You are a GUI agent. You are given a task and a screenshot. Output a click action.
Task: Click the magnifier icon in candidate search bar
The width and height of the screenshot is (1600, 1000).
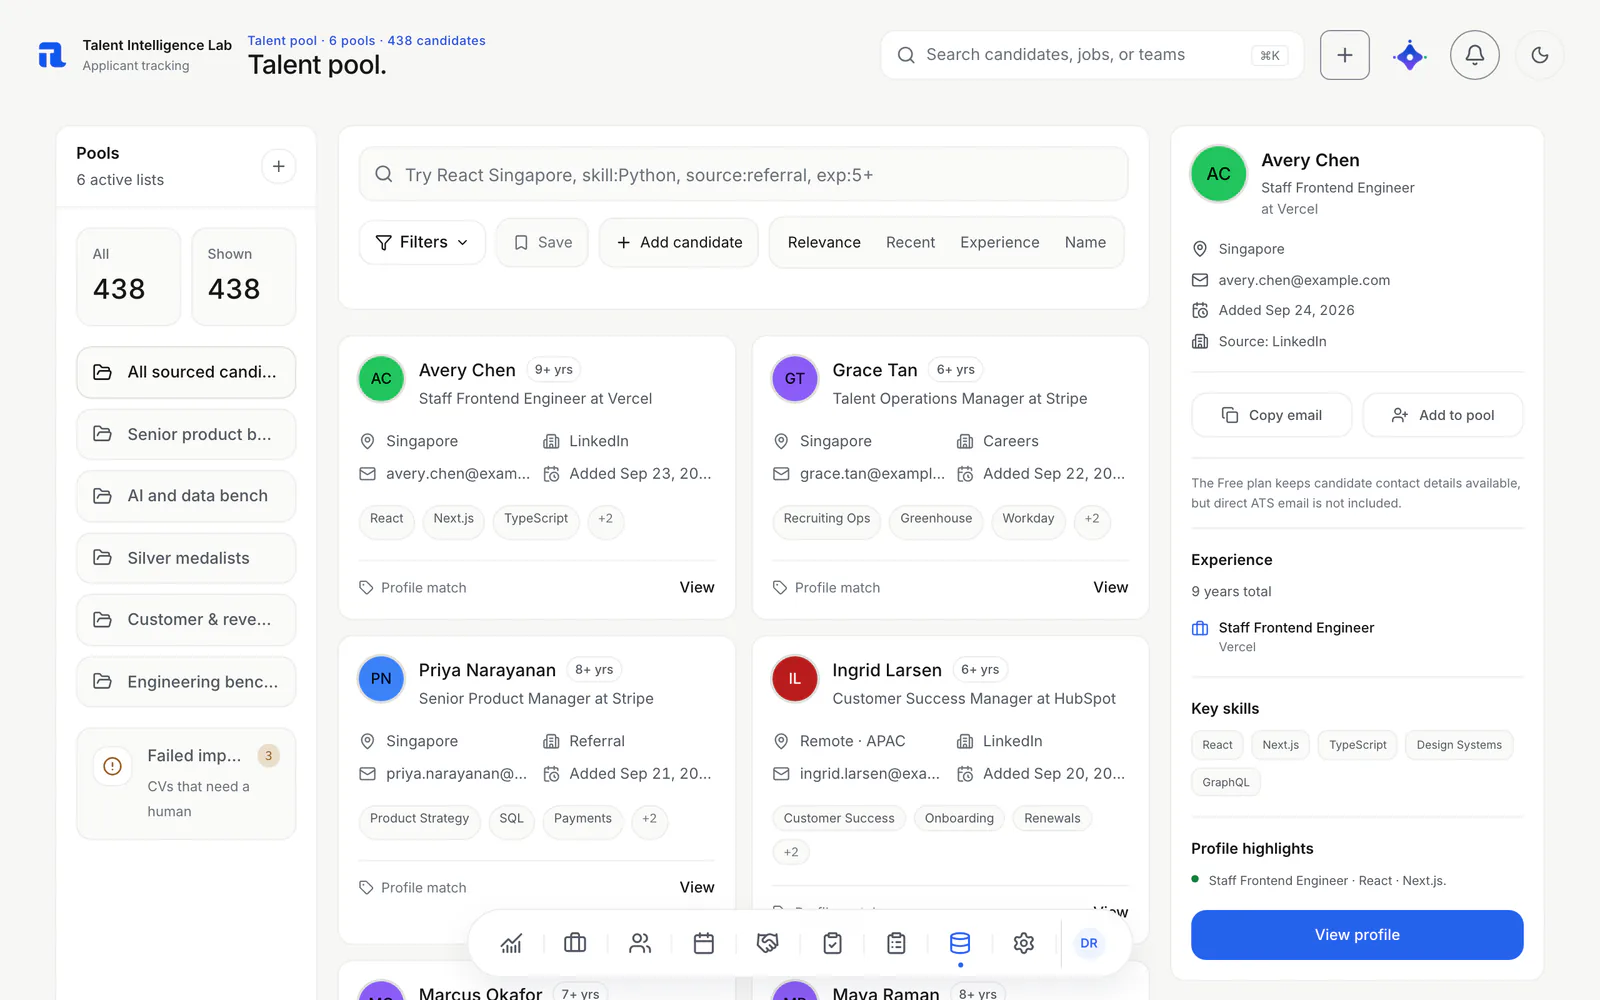[x=384, y=175]
